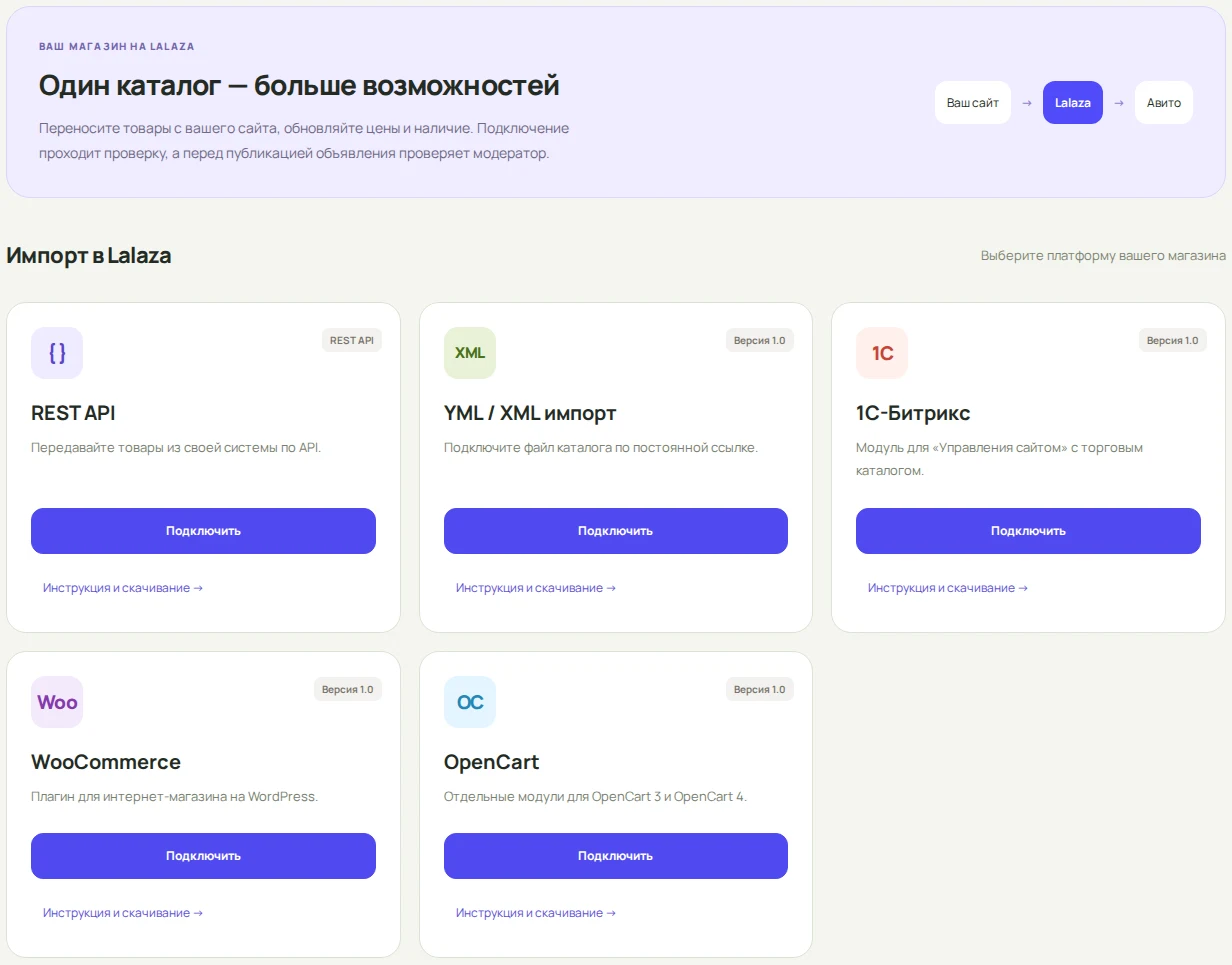
Task: Click the REST API curly braces icon
Action: pyautogui.click(x=57, y=353)
